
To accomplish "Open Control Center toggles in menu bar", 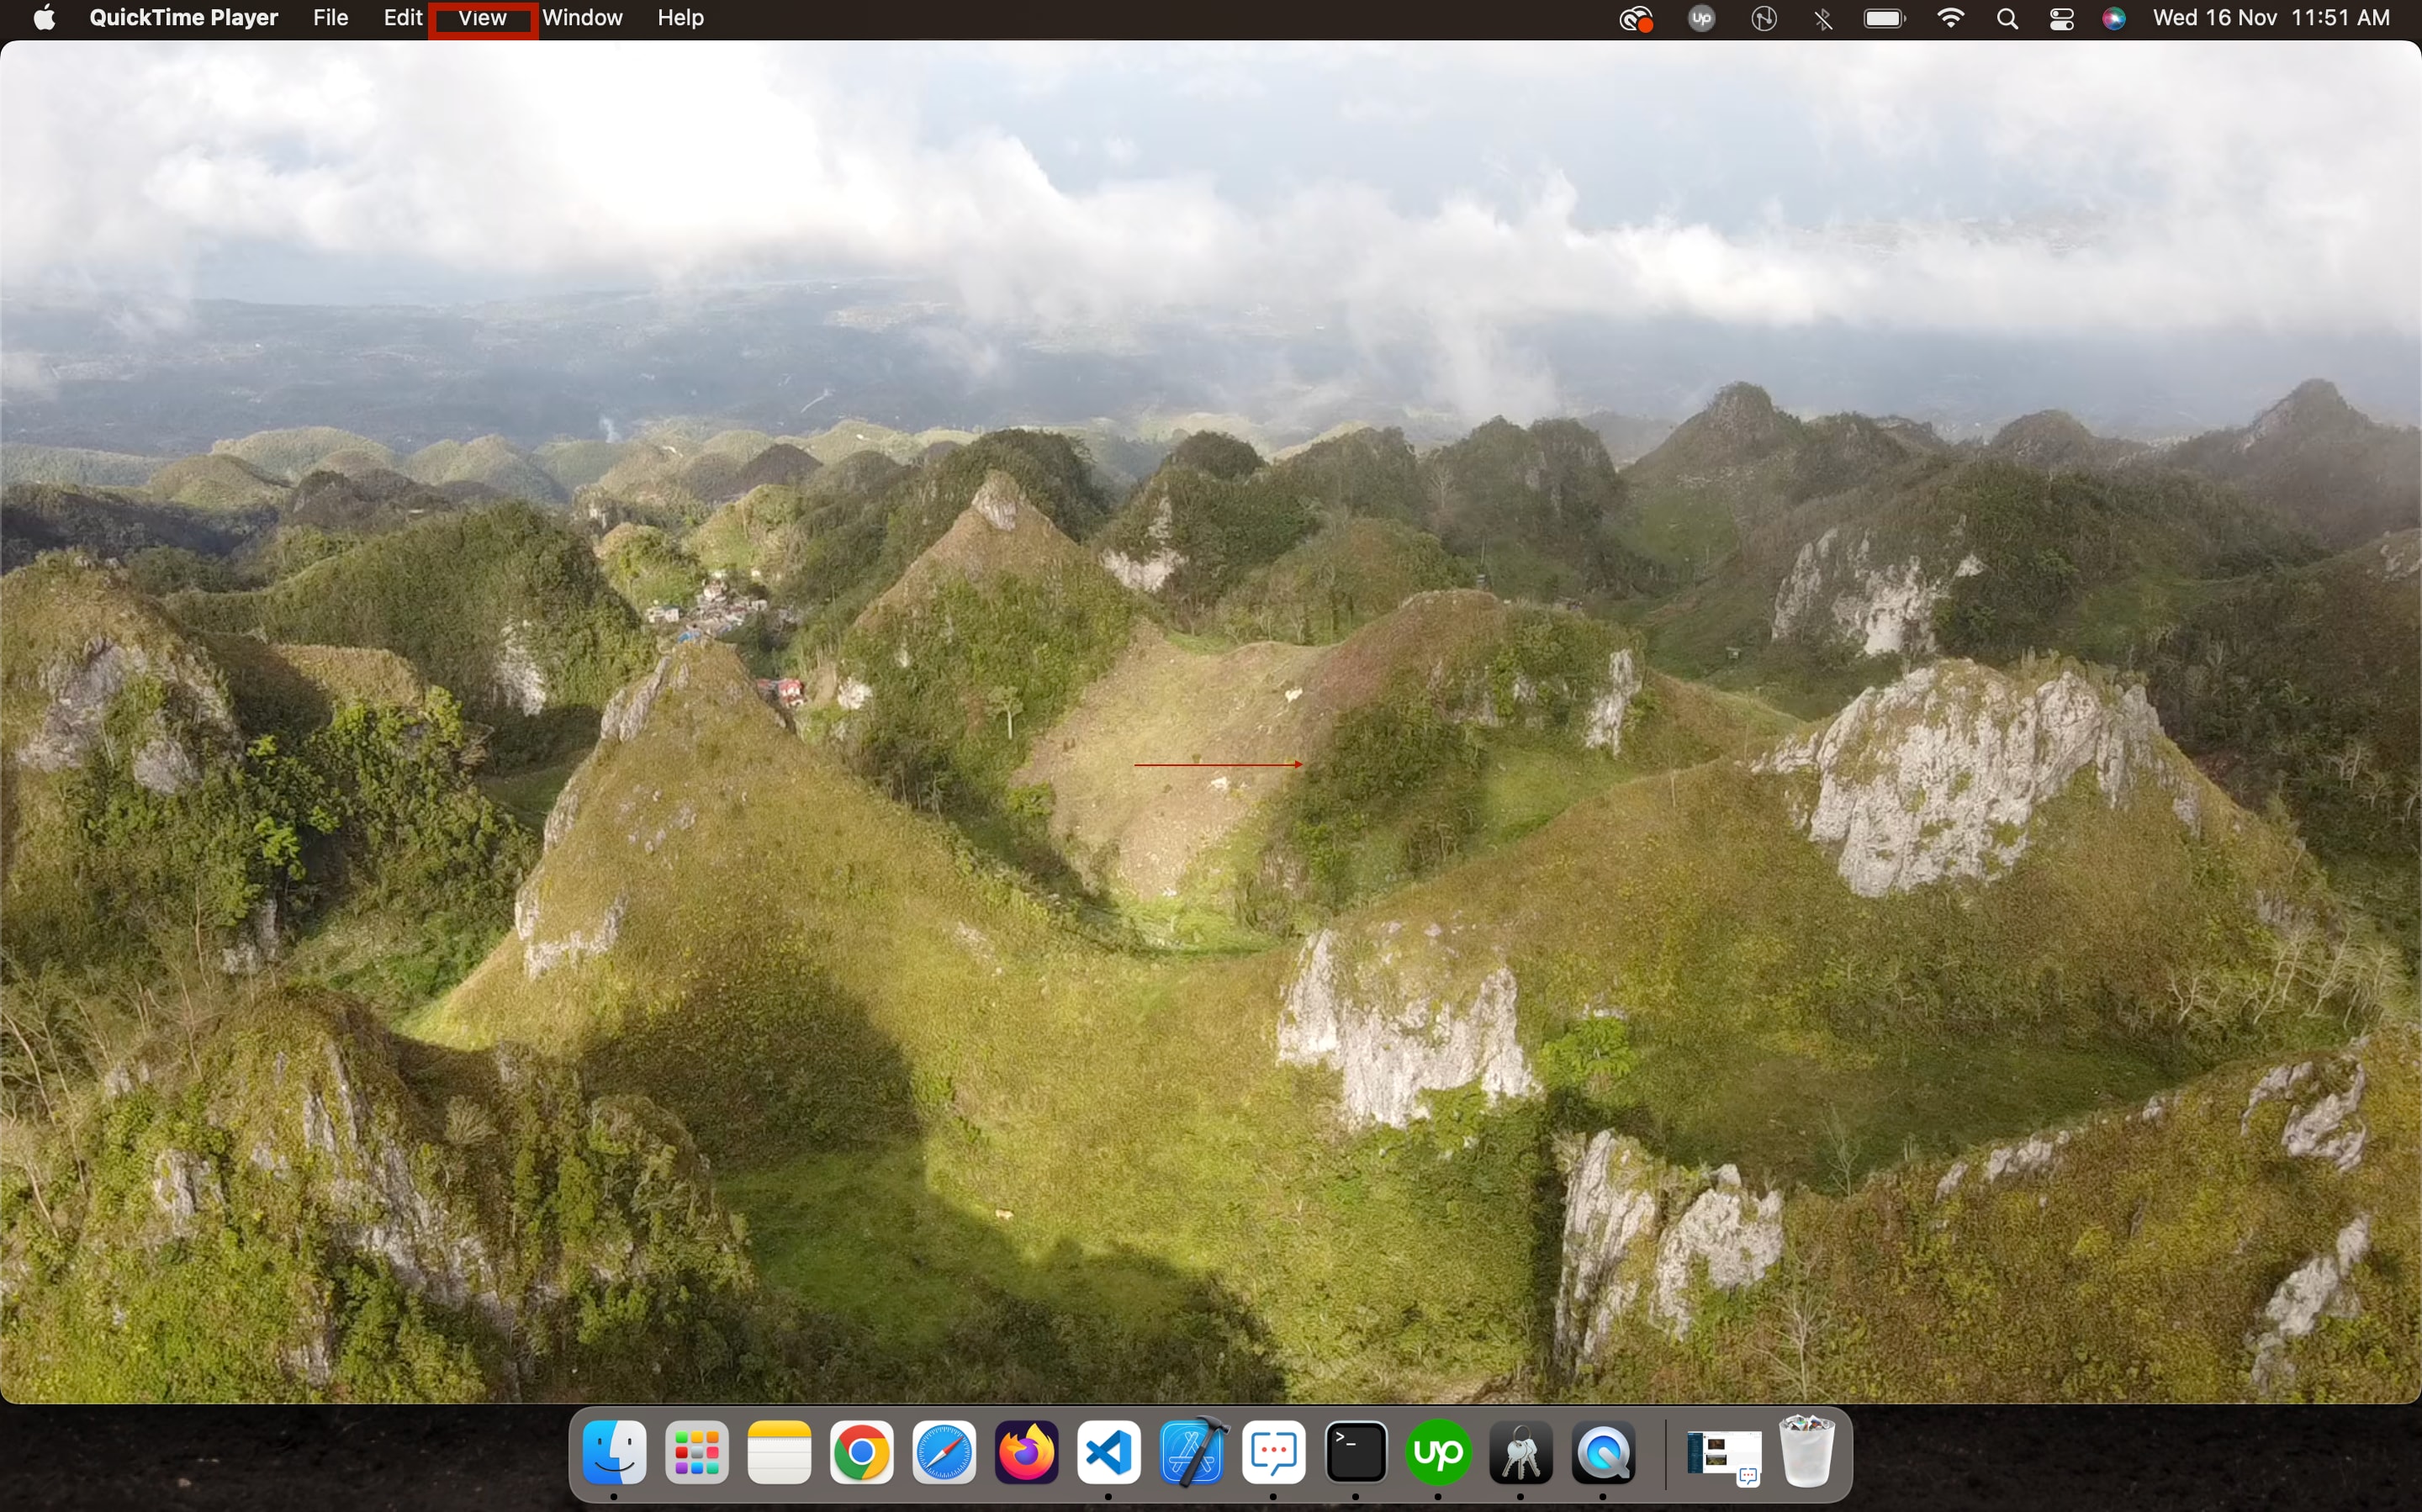I will pos(2061,19).
